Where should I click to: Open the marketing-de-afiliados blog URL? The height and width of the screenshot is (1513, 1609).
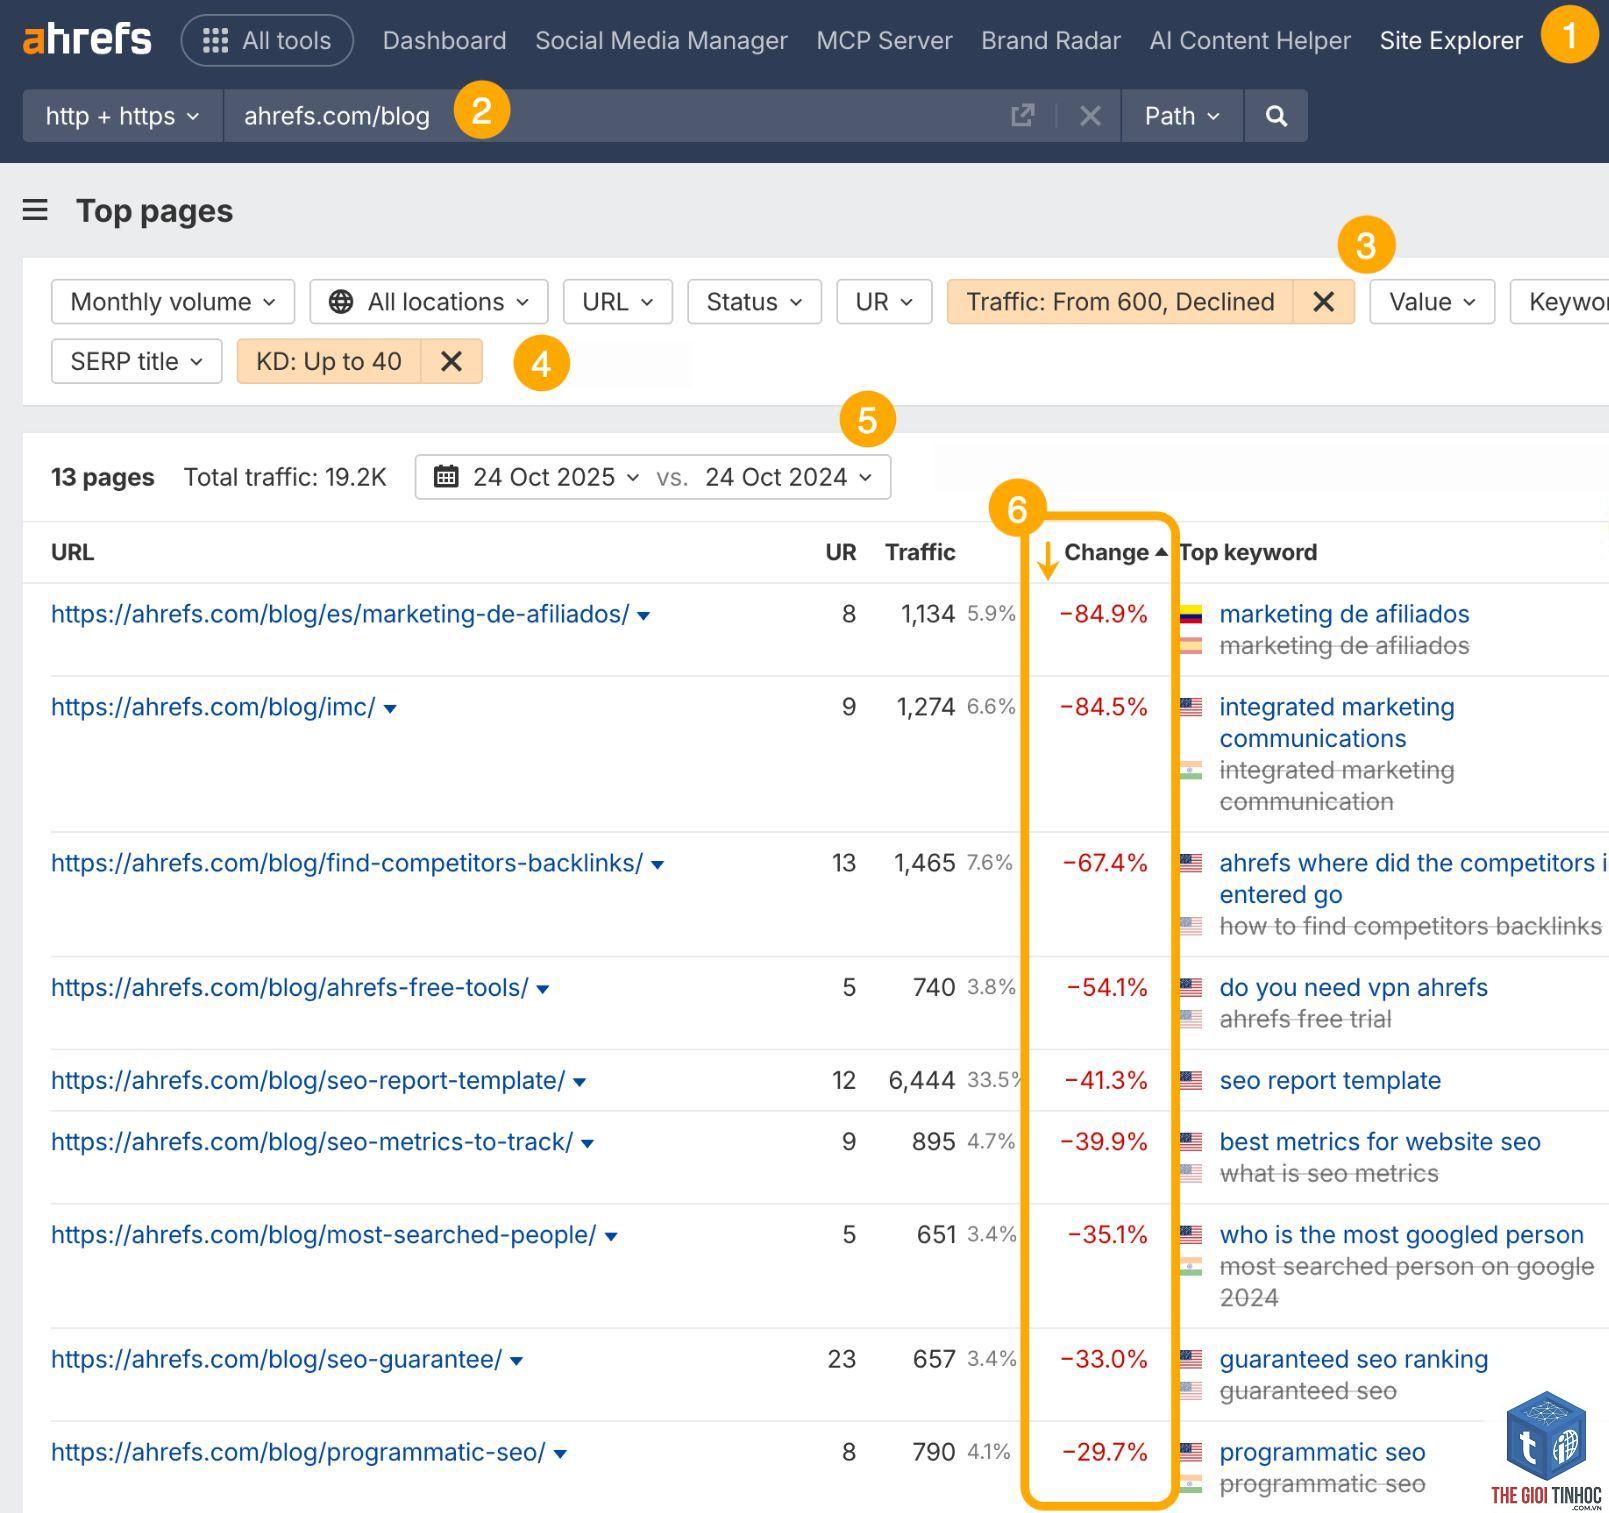coord(340,614)
